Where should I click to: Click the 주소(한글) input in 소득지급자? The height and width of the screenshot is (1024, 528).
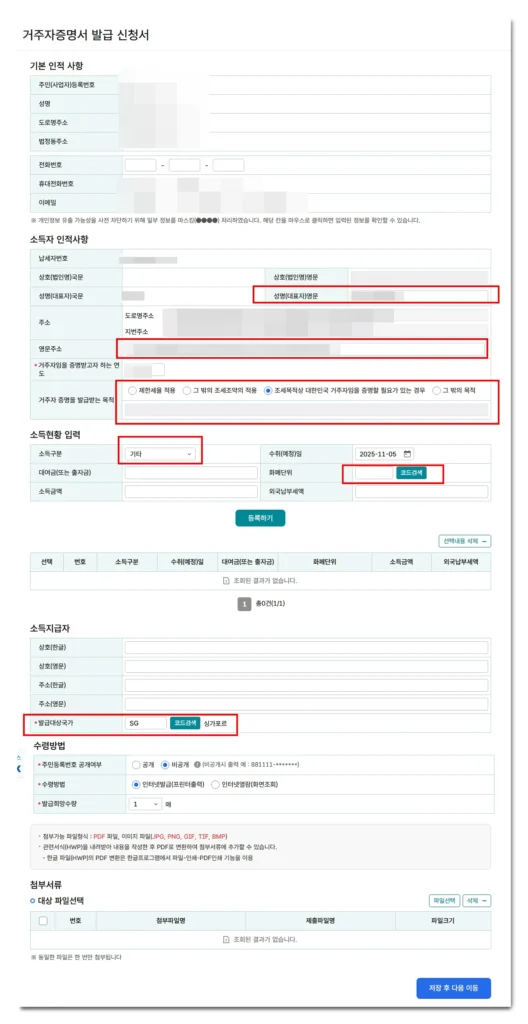306,686
